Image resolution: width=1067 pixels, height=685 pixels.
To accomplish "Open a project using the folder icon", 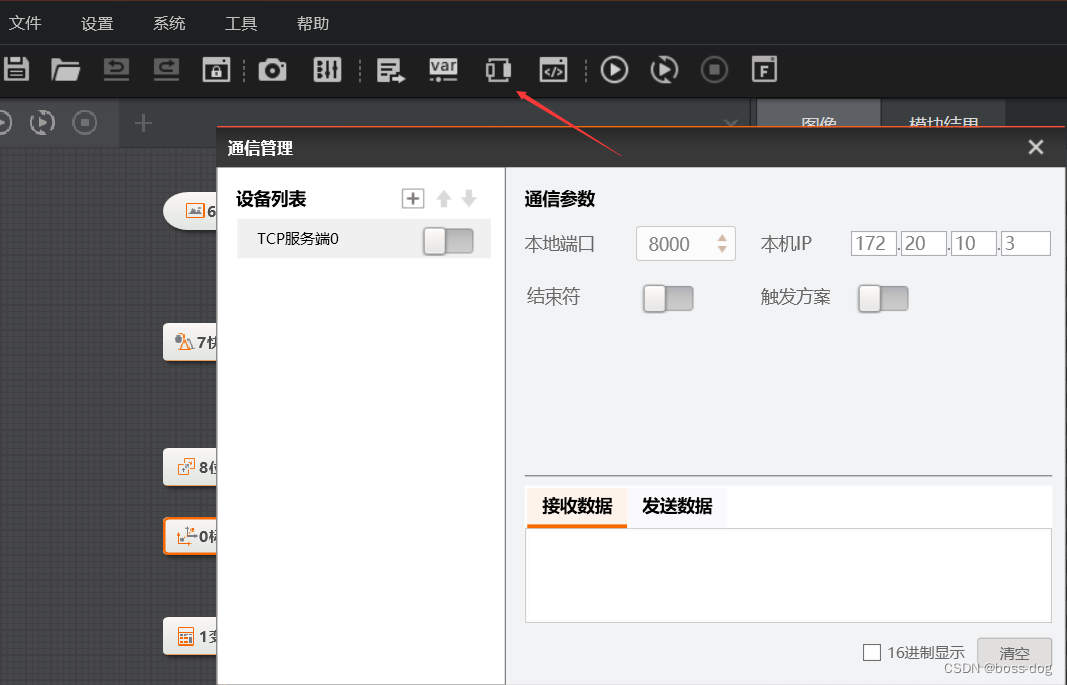I will tap(65, 69).
